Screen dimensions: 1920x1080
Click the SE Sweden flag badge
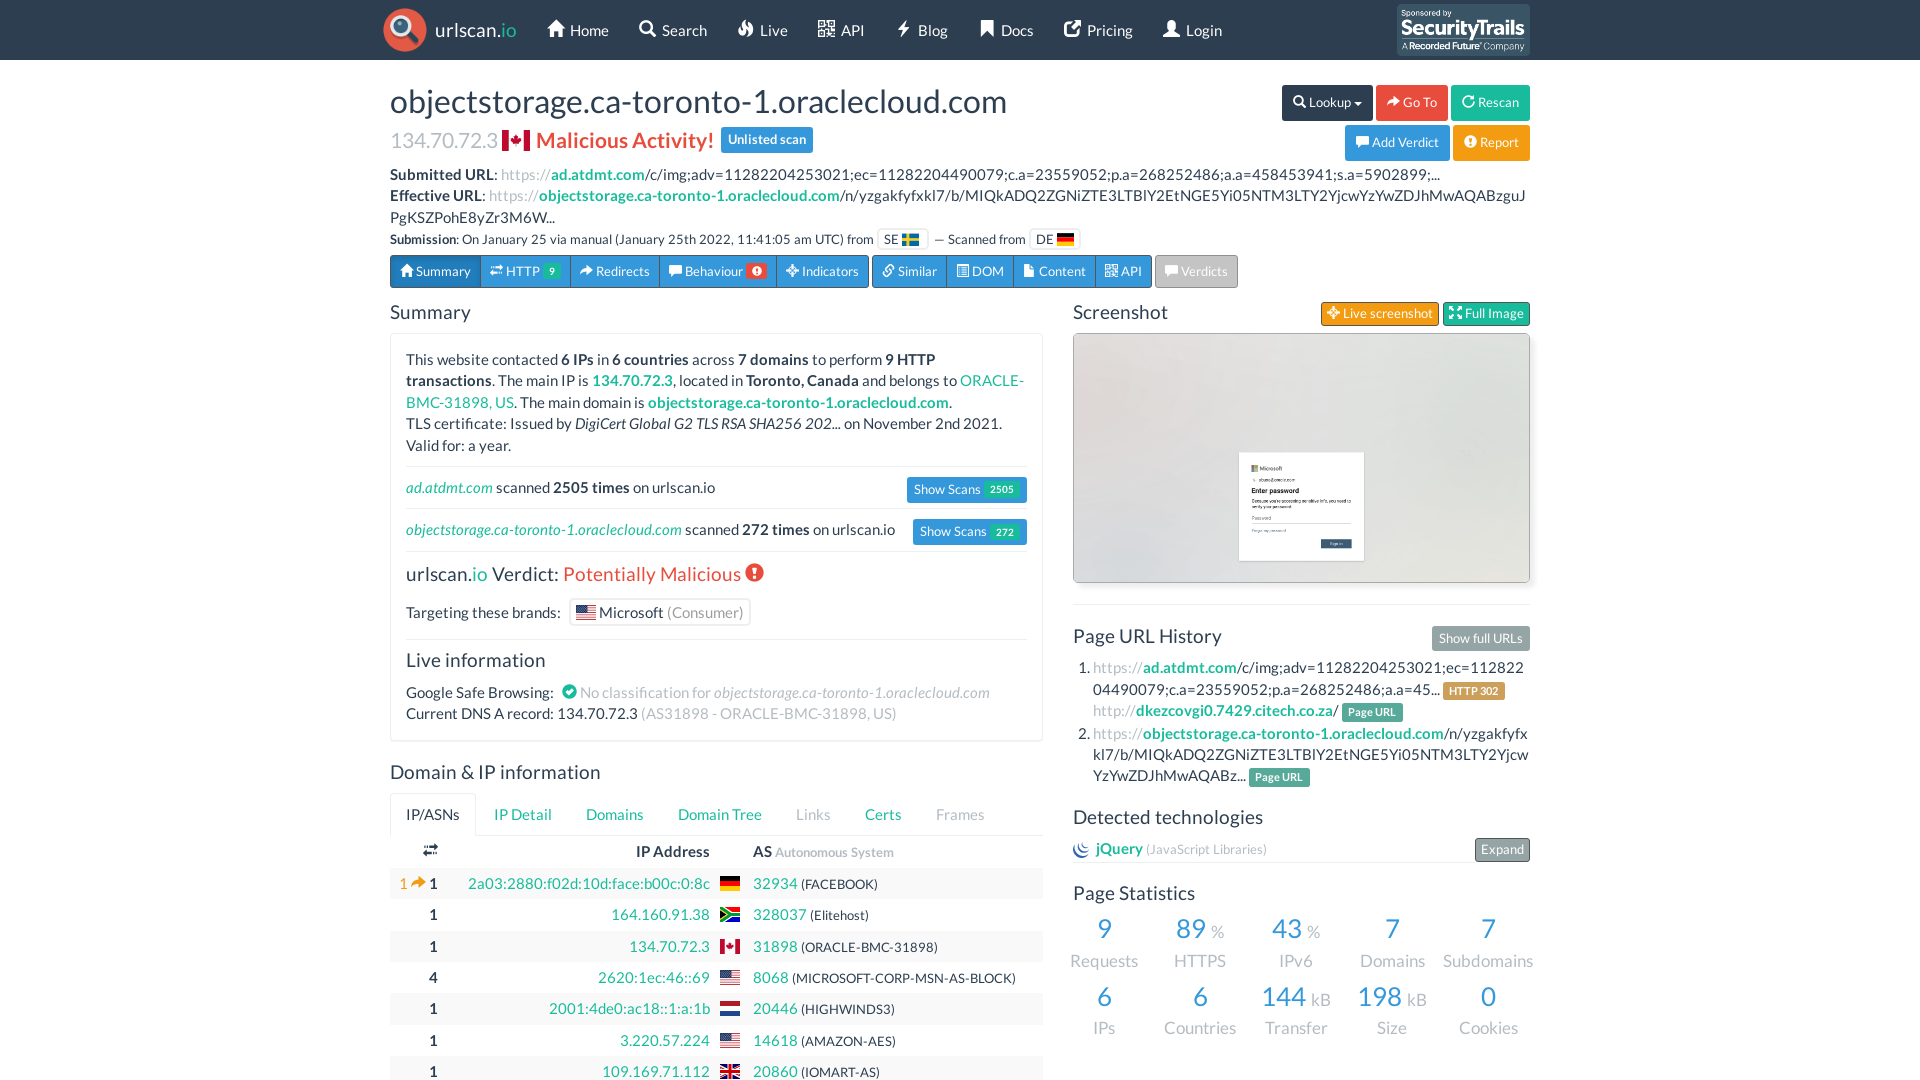pyautogui.click(x=902, y=240)
